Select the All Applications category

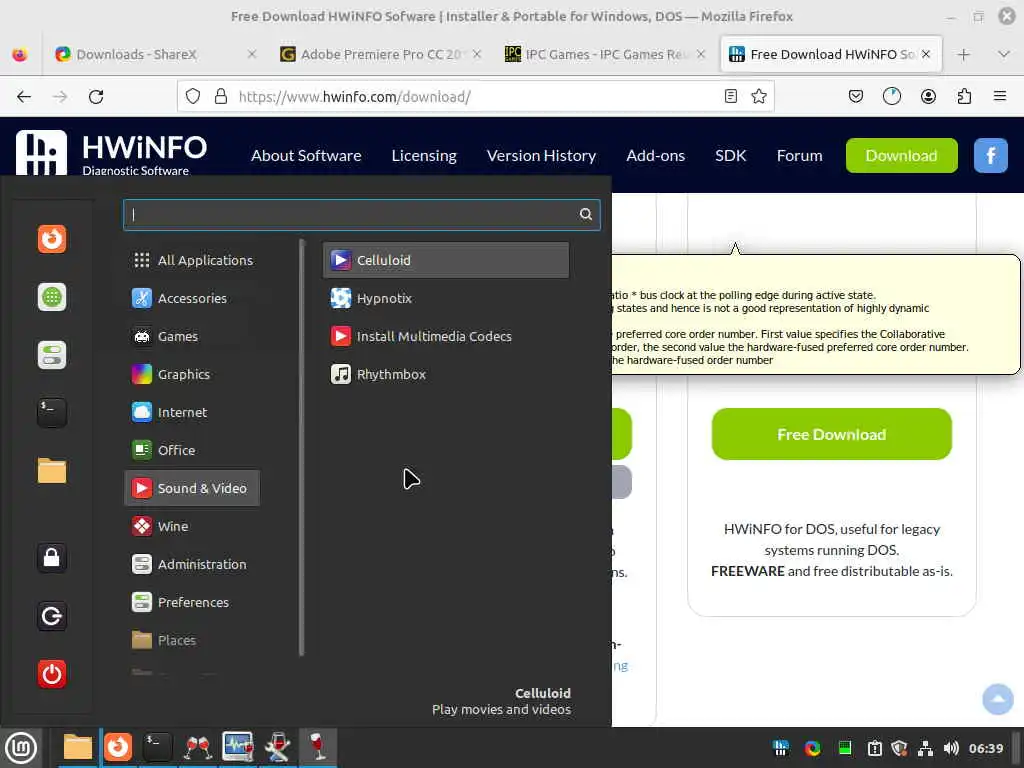click(x=192, y=260)
